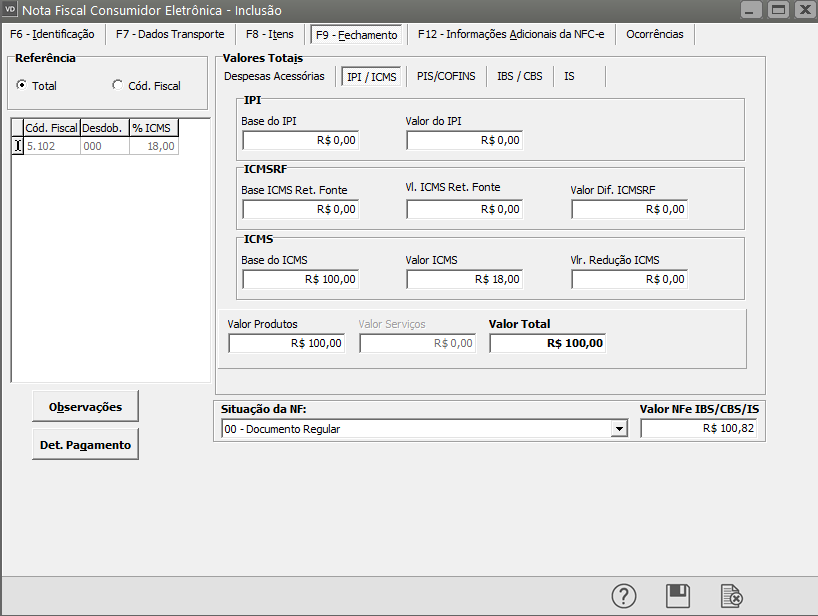Image resolution: width=818 pixels, height=616 pixels.
Task: Close the Nota Fiscal window
Action: [802, 10]
